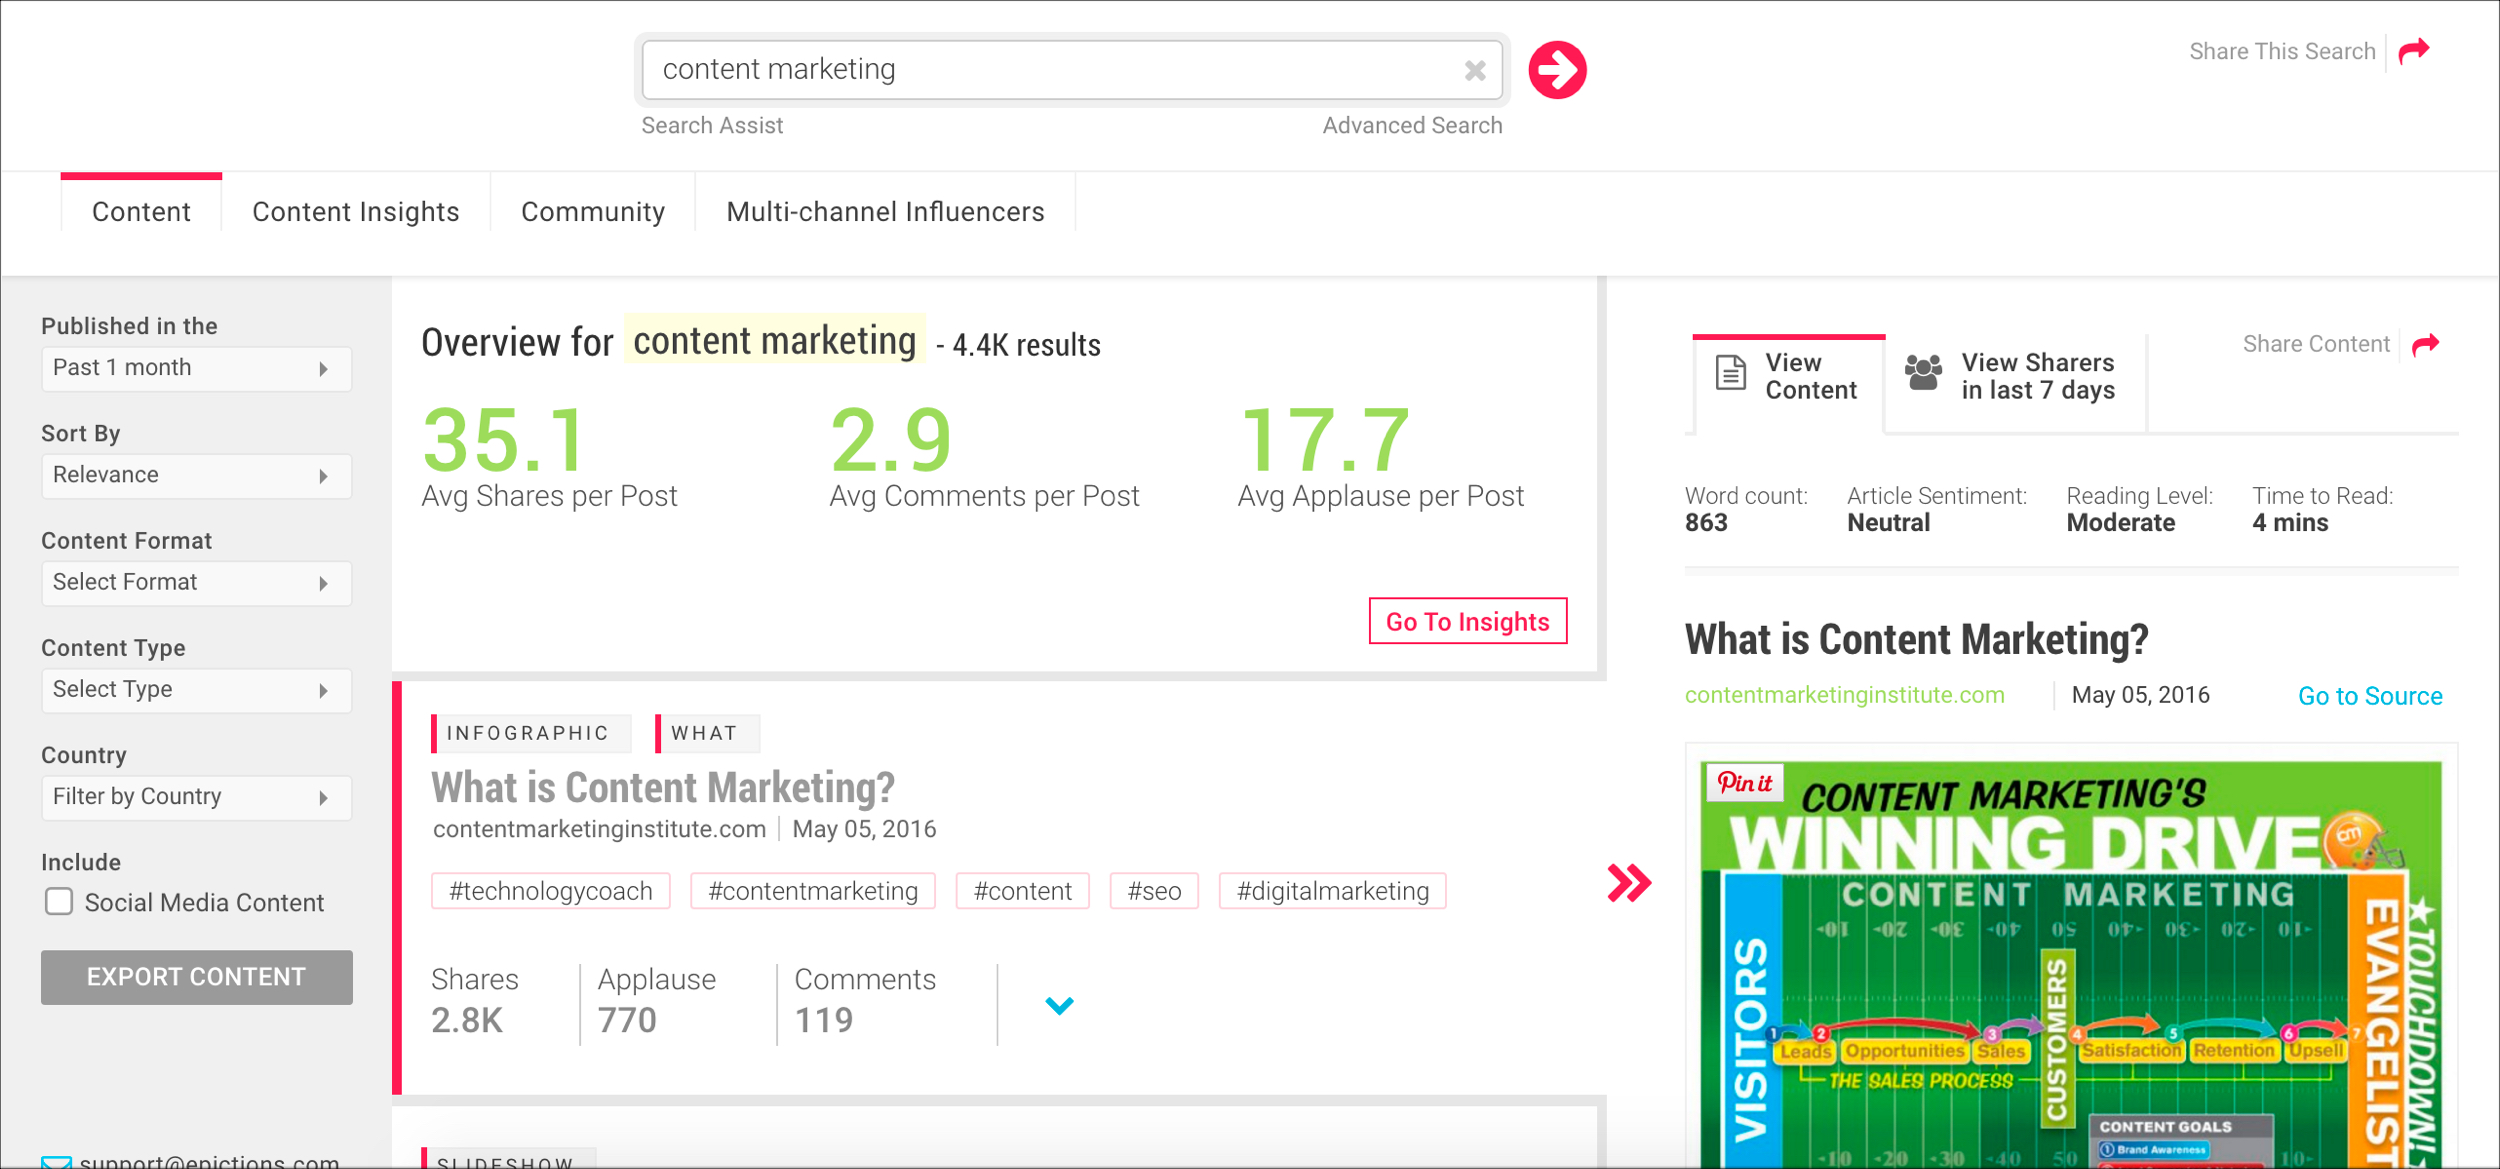This screenshot has height=1169, width=2500.
Task: Click the Time to Read 4 mins value
Action: click(x=2290, y=523)
